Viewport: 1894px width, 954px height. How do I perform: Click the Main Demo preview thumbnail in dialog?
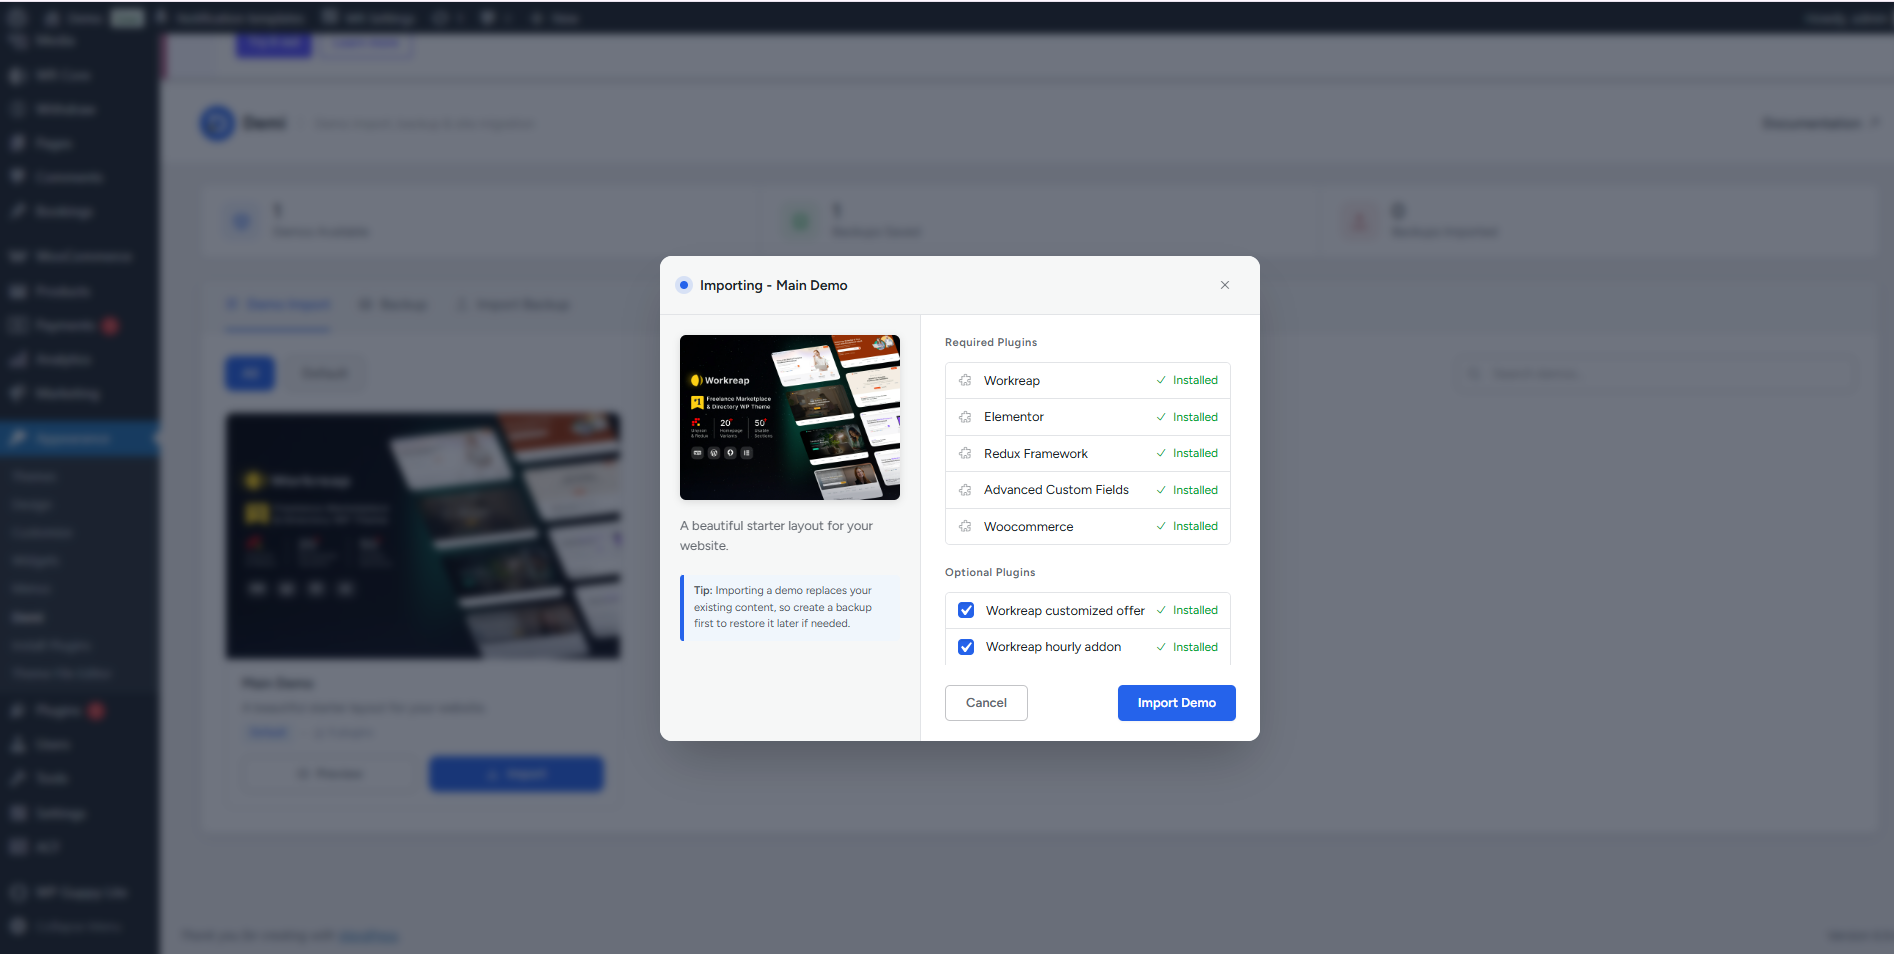[x=789, y=417]
